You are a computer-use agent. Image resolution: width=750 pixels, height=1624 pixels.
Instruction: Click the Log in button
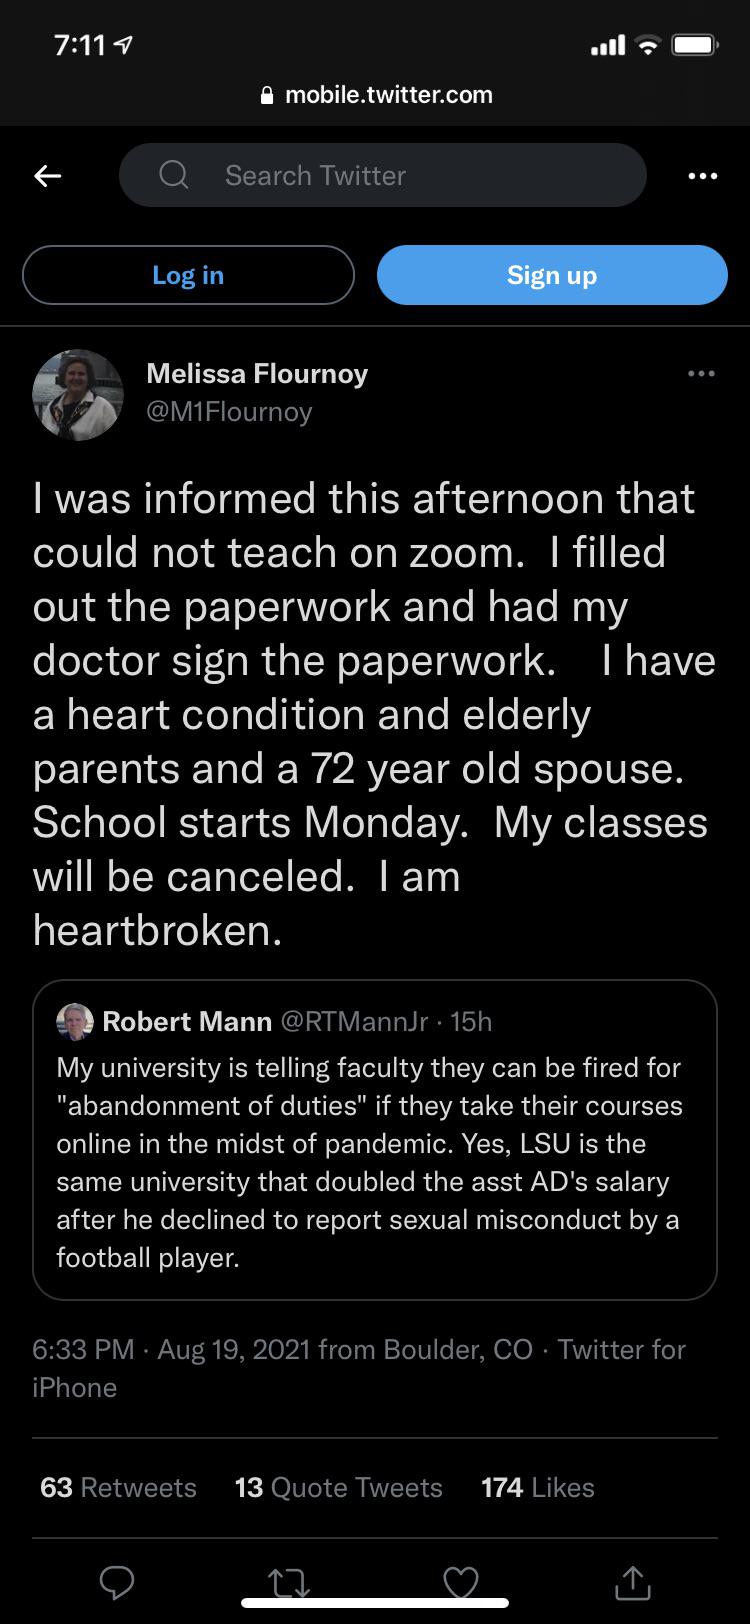188,275
